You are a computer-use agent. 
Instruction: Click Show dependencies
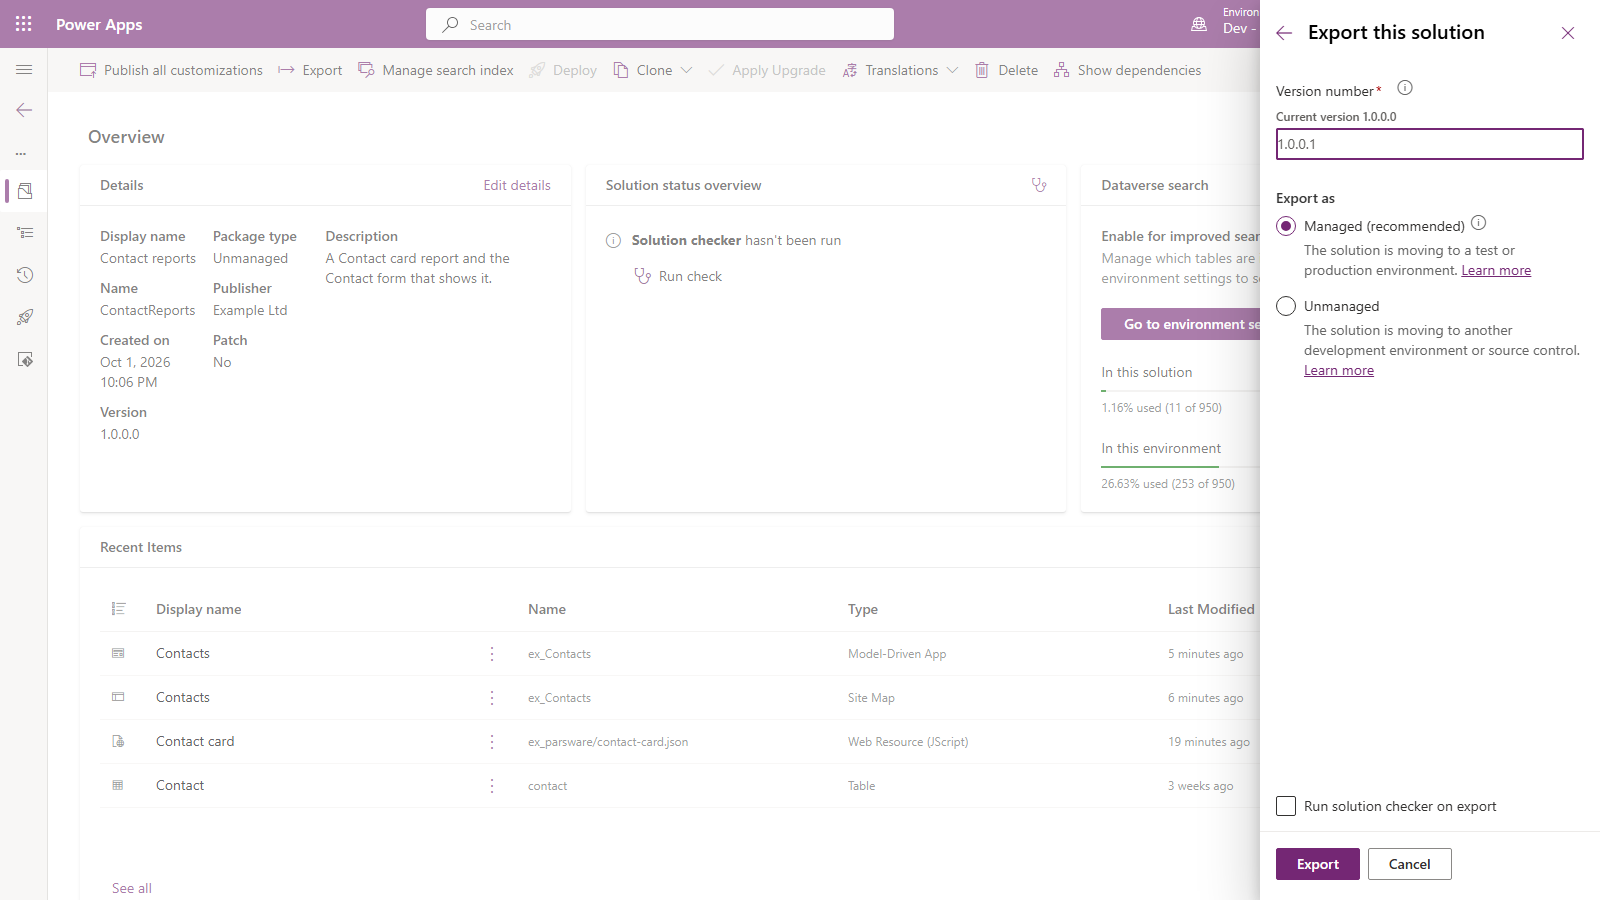point(1127,70)
